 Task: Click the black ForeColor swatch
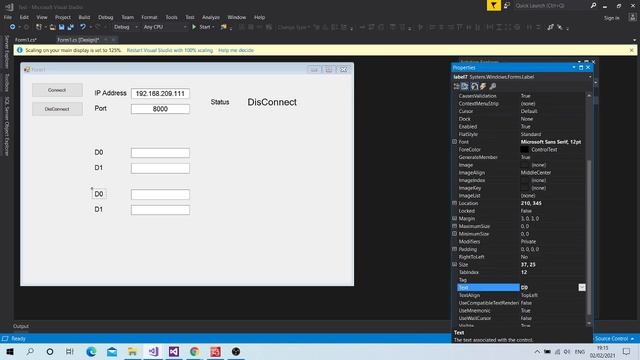tap(524, 149)
